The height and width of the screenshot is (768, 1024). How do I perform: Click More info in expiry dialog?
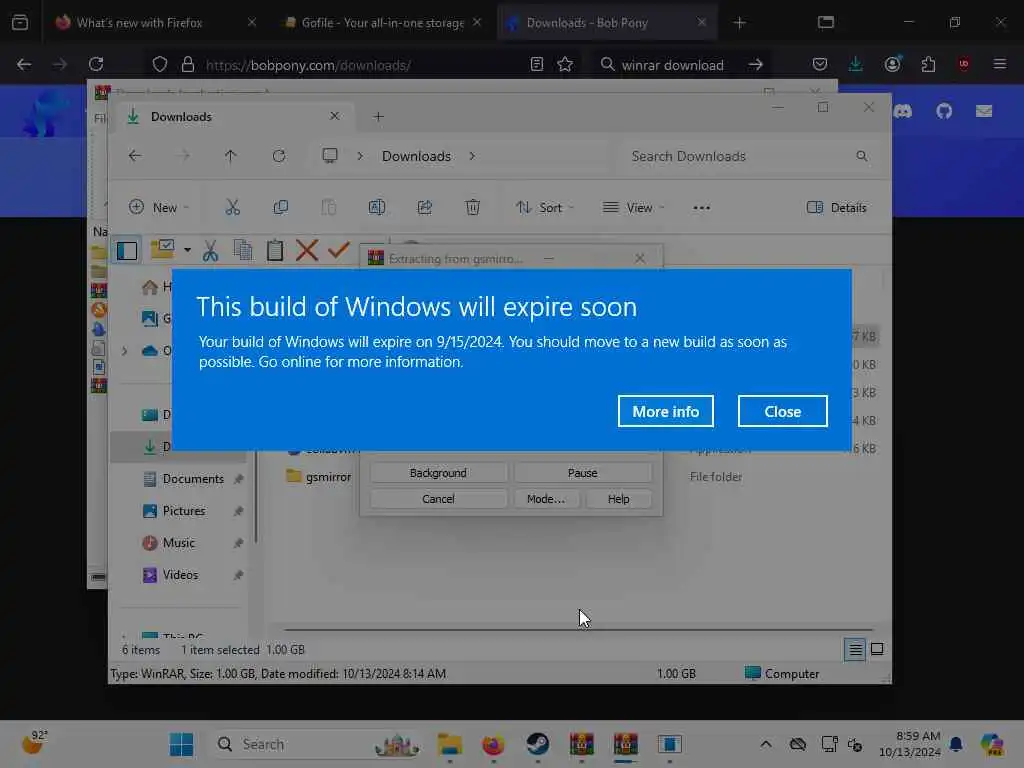point(665,411)
